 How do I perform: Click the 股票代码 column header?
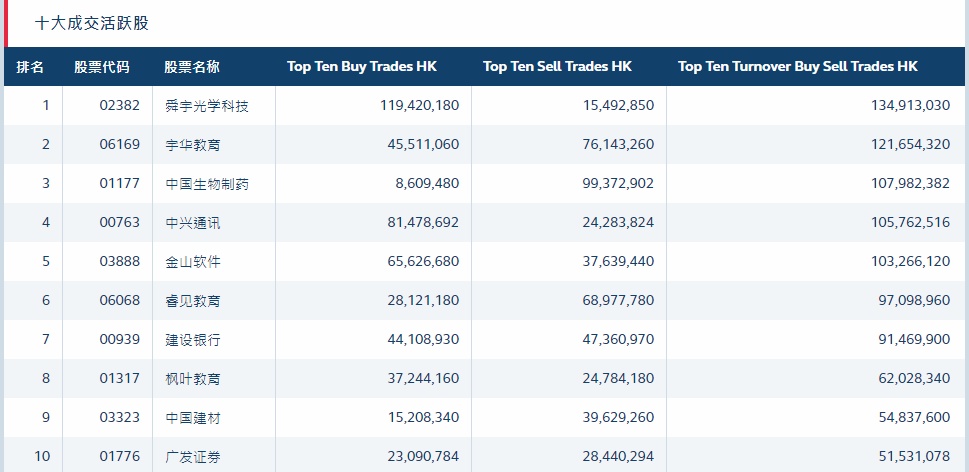coord(101,67)
